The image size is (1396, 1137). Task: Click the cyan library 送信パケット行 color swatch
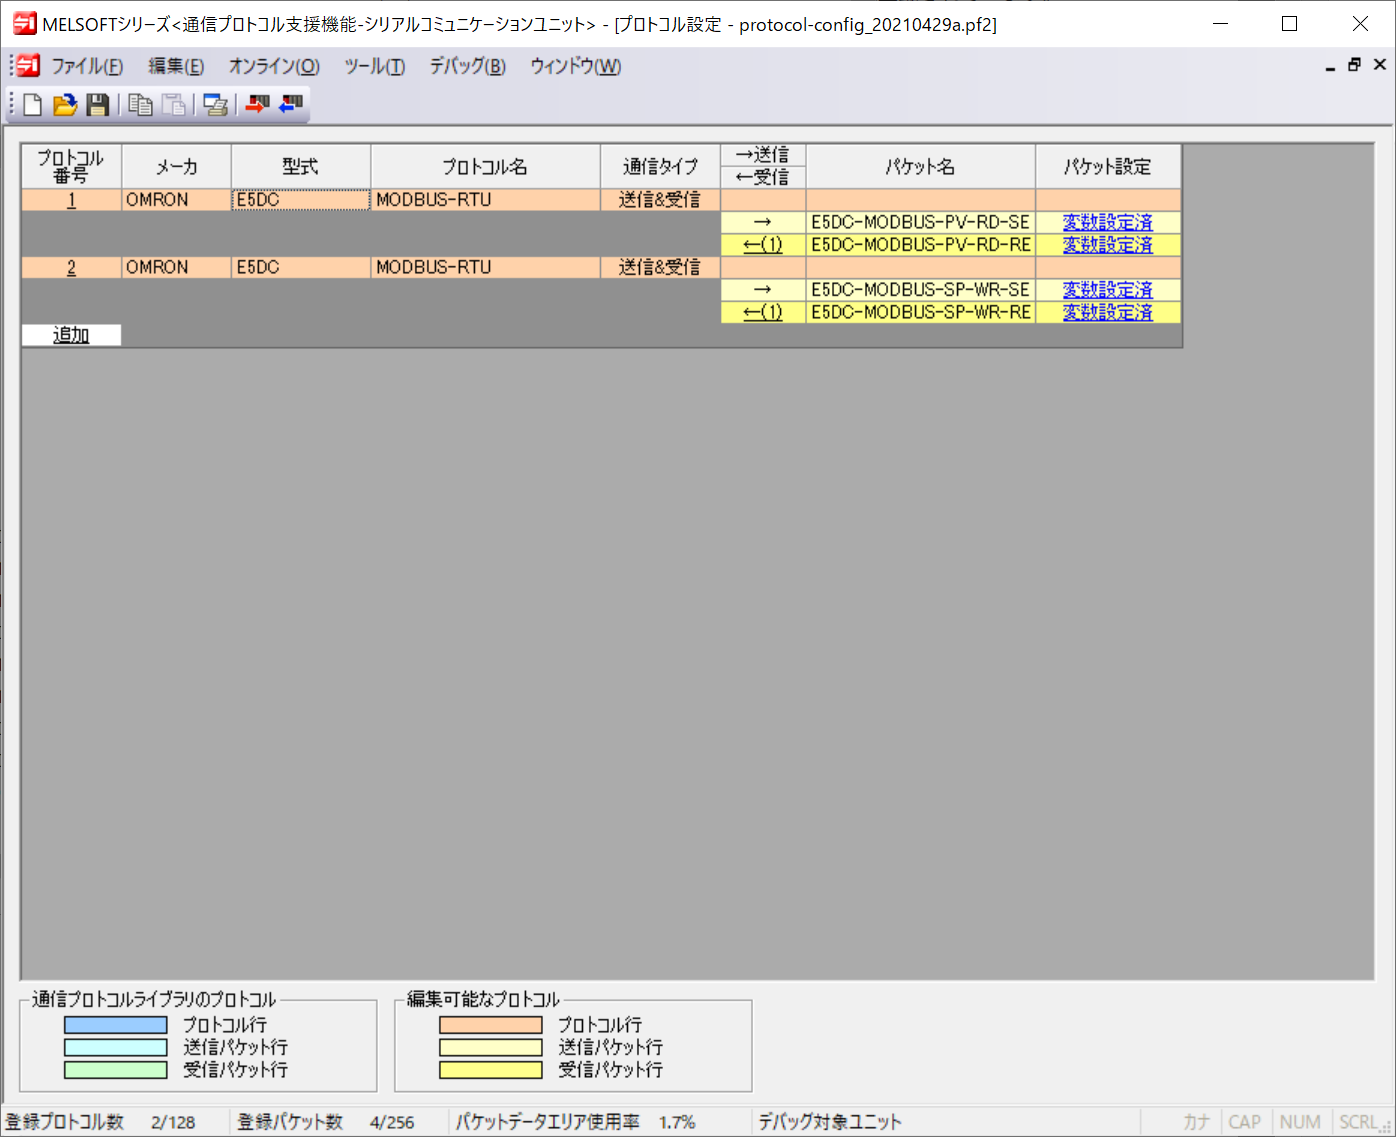[116, 1047]
